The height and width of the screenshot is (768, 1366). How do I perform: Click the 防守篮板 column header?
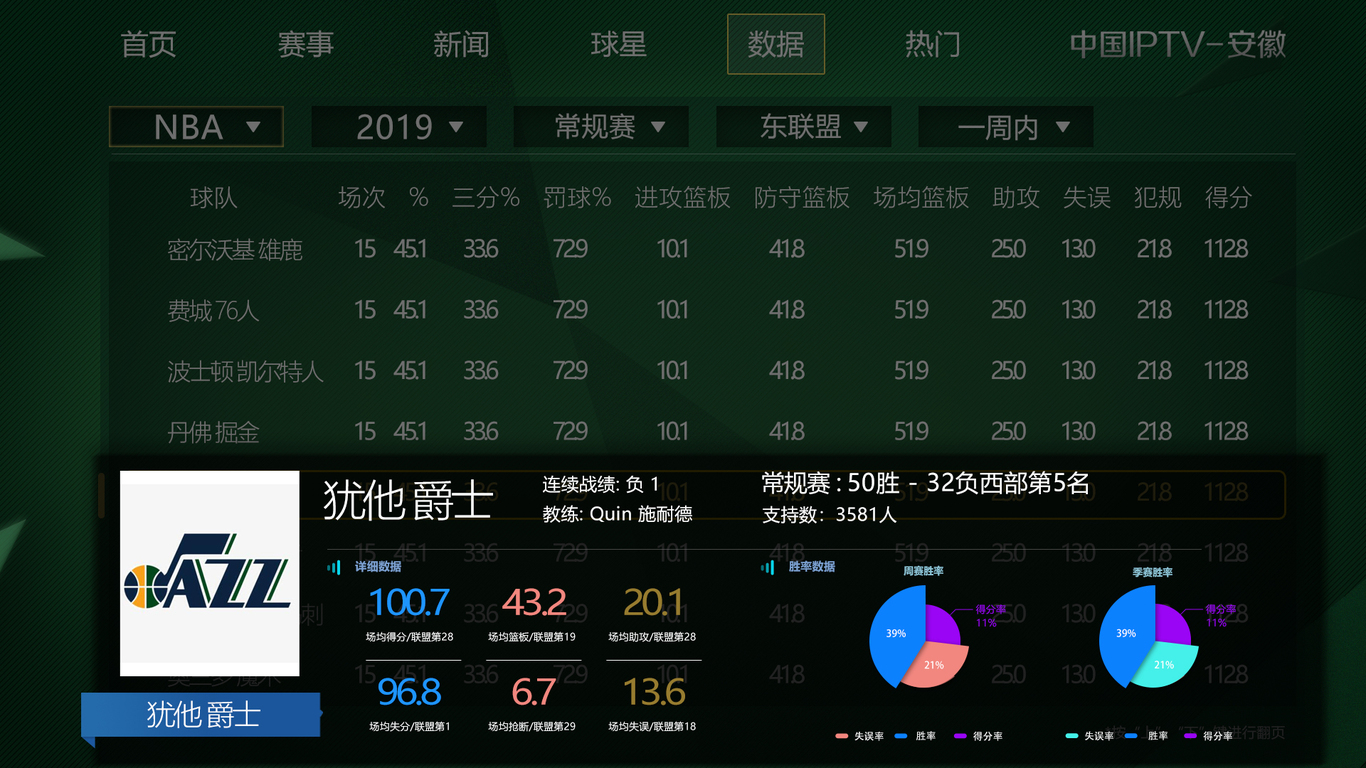click(x=801, y=198)
